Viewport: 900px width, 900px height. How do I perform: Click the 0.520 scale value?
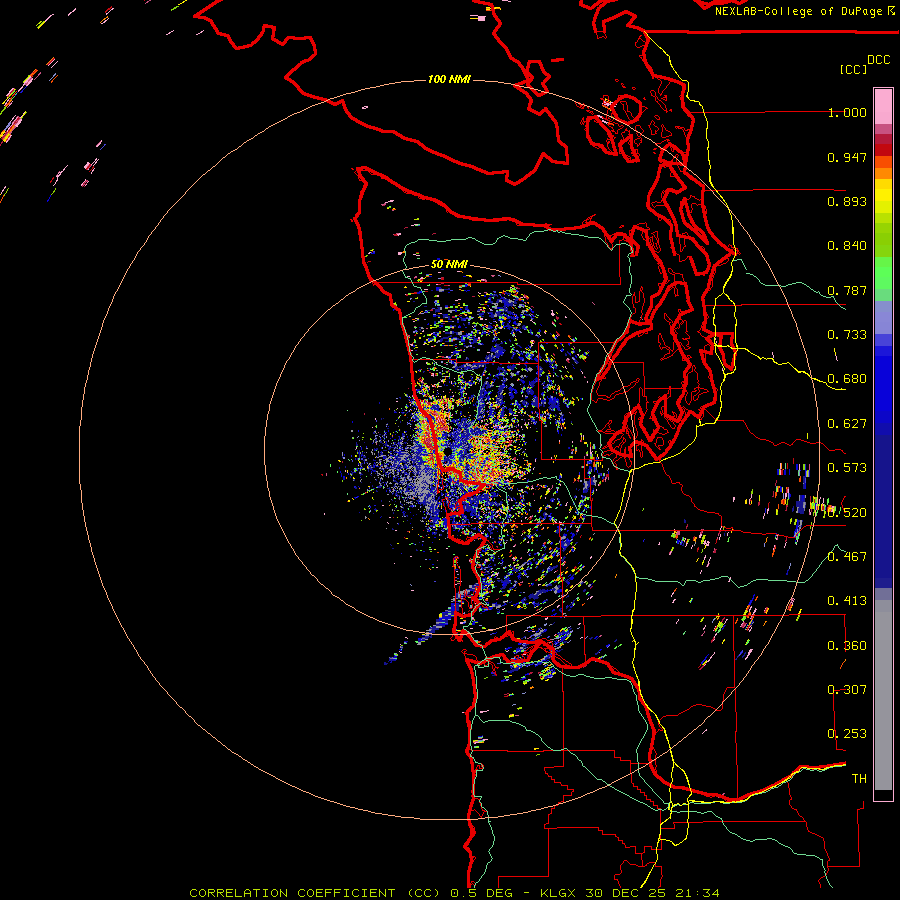tap(847, 512)
